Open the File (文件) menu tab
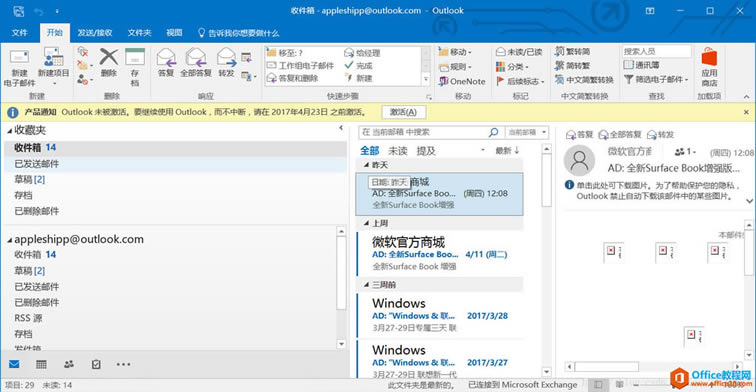756x392 pixels. (19, 33)
